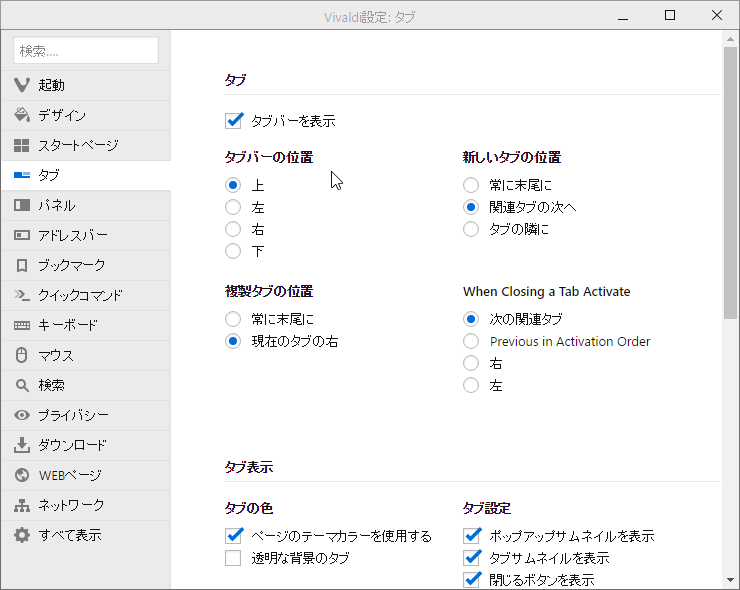Close the Vivaldi settings window
Image resolution: width=740 pixels, height=590 pixels.
tap(717, 16)
